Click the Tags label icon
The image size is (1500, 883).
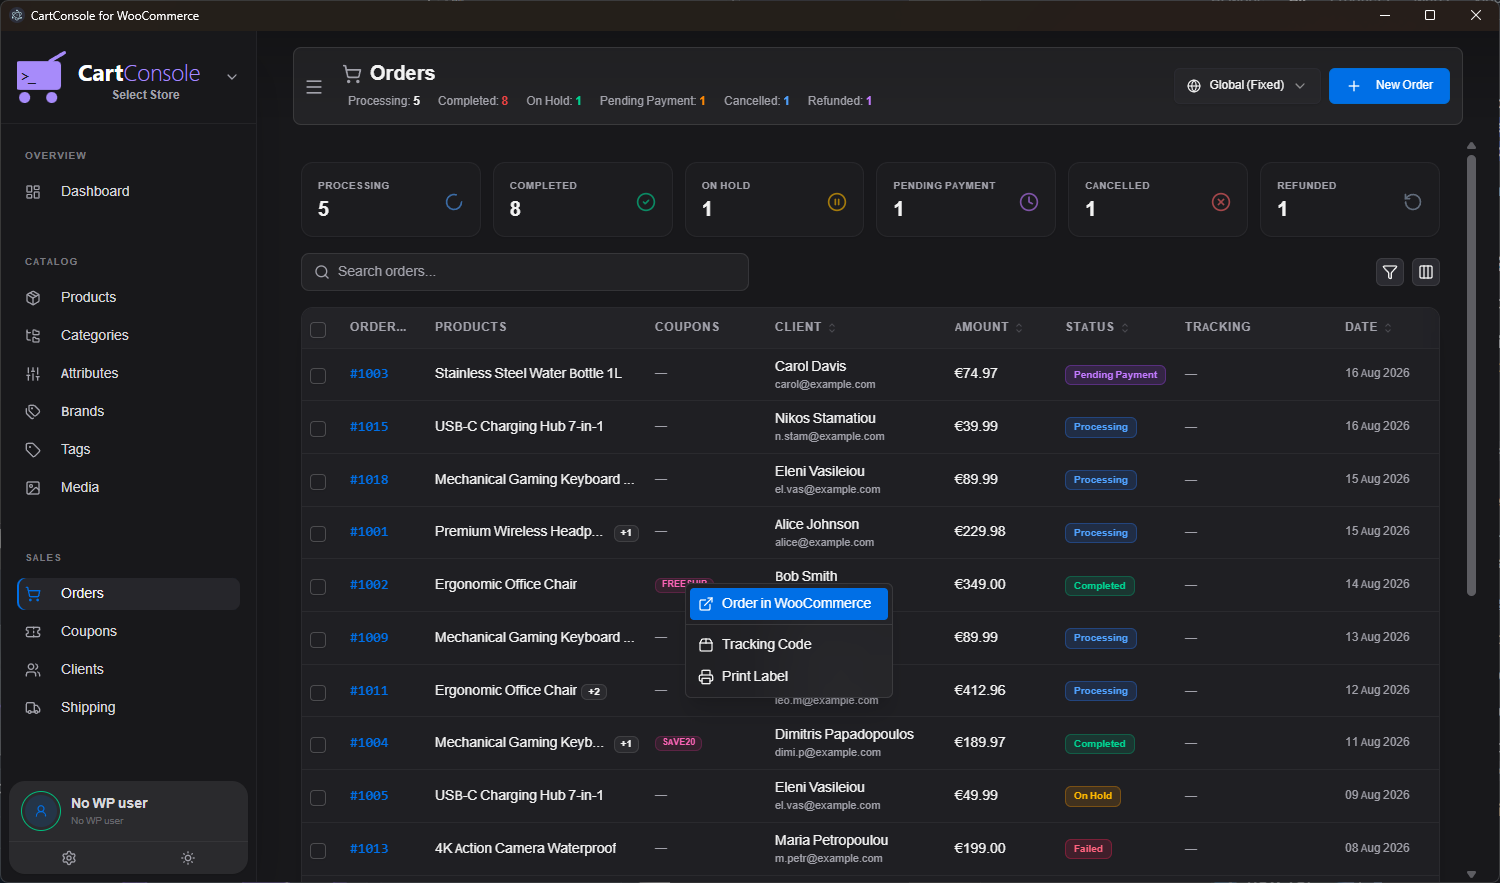coord(33,450)
